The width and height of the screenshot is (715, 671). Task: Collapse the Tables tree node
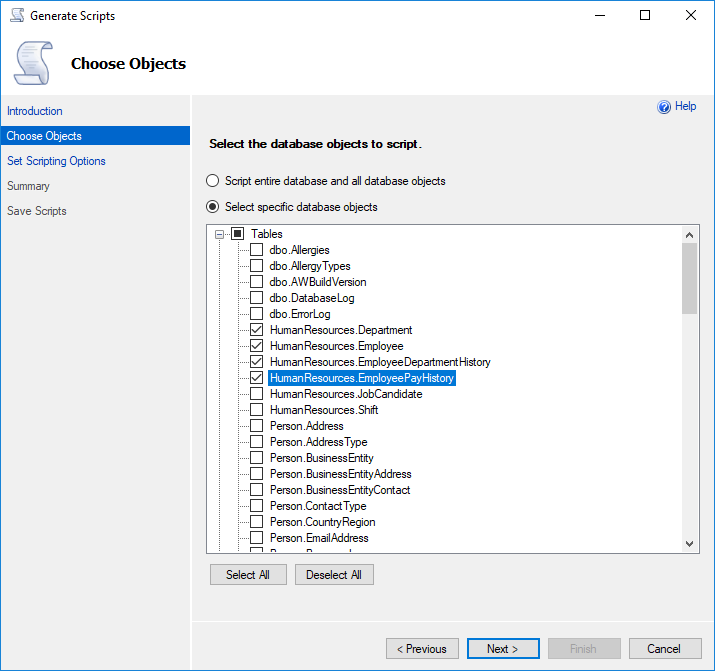pos(219,234)
